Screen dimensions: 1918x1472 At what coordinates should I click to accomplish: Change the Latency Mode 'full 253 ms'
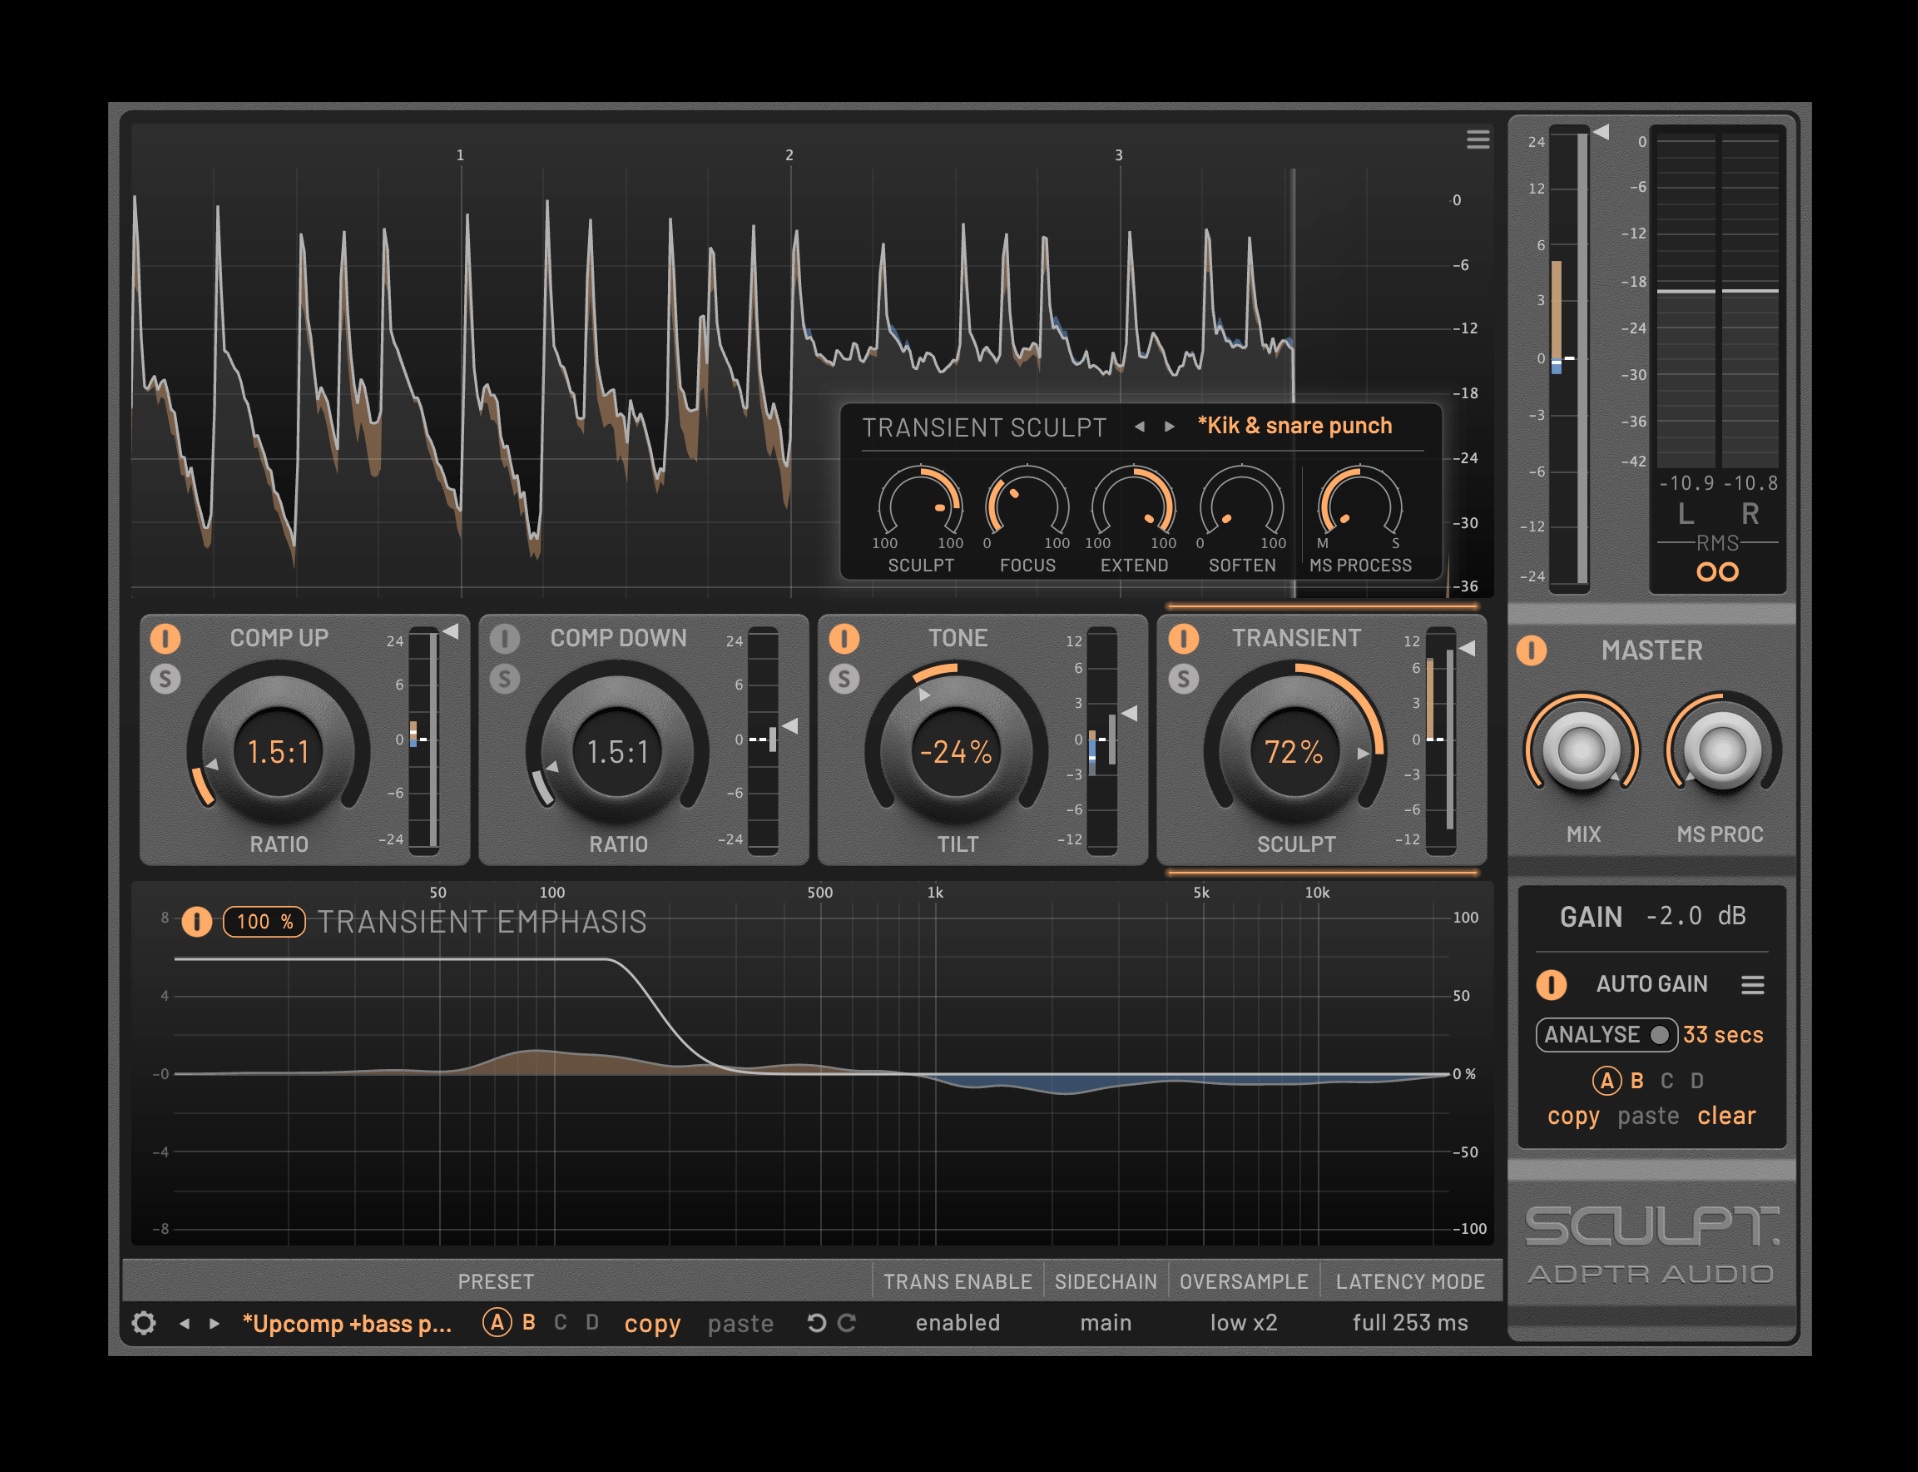click(1410, 1323)
